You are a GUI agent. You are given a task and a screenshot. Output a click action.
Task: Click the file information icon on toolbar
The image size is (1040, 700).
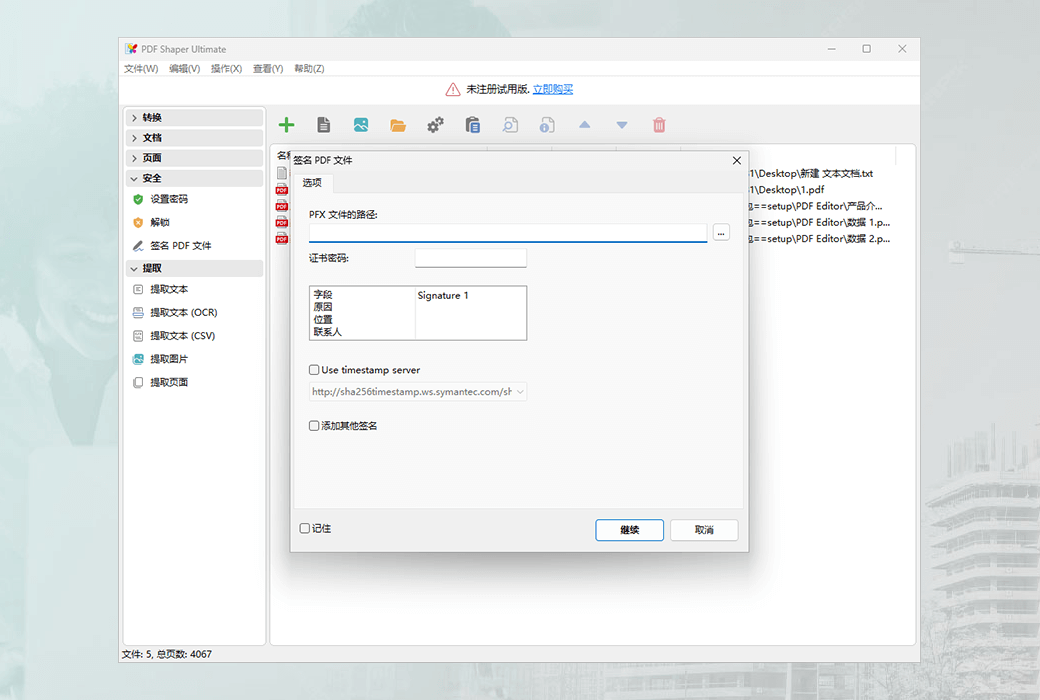(x=546, y=124)
